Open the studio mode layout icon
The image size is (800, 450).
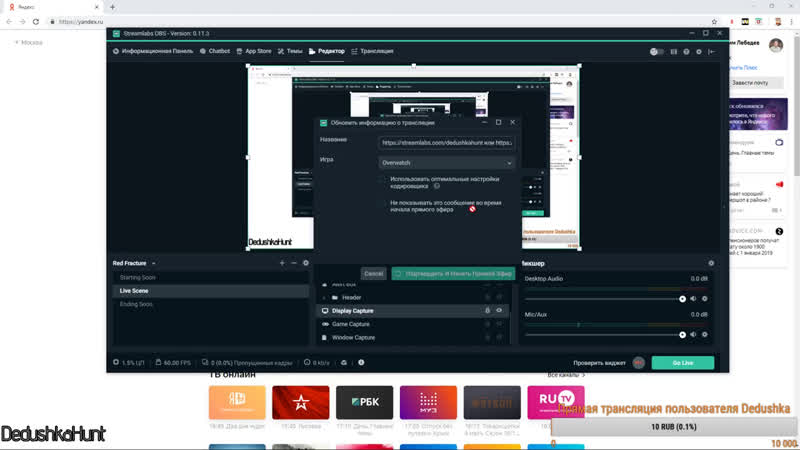point(673,52)
